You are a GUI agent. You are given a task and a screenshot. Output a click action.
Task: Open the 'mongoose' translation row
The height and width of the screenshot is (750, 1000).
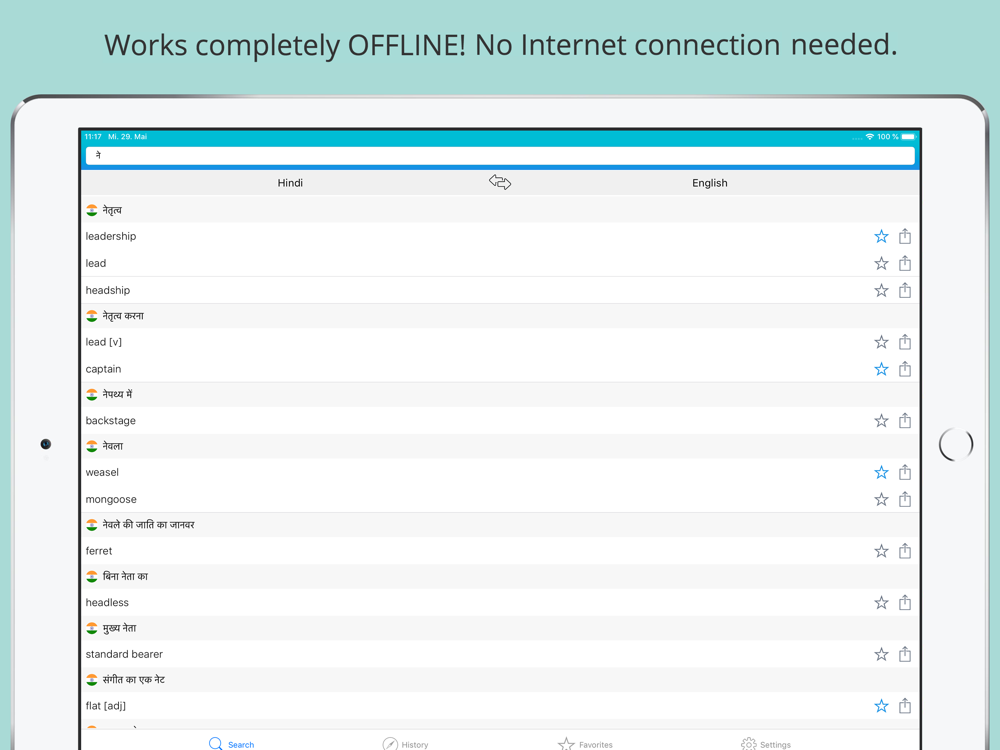(x=400, y=499)
